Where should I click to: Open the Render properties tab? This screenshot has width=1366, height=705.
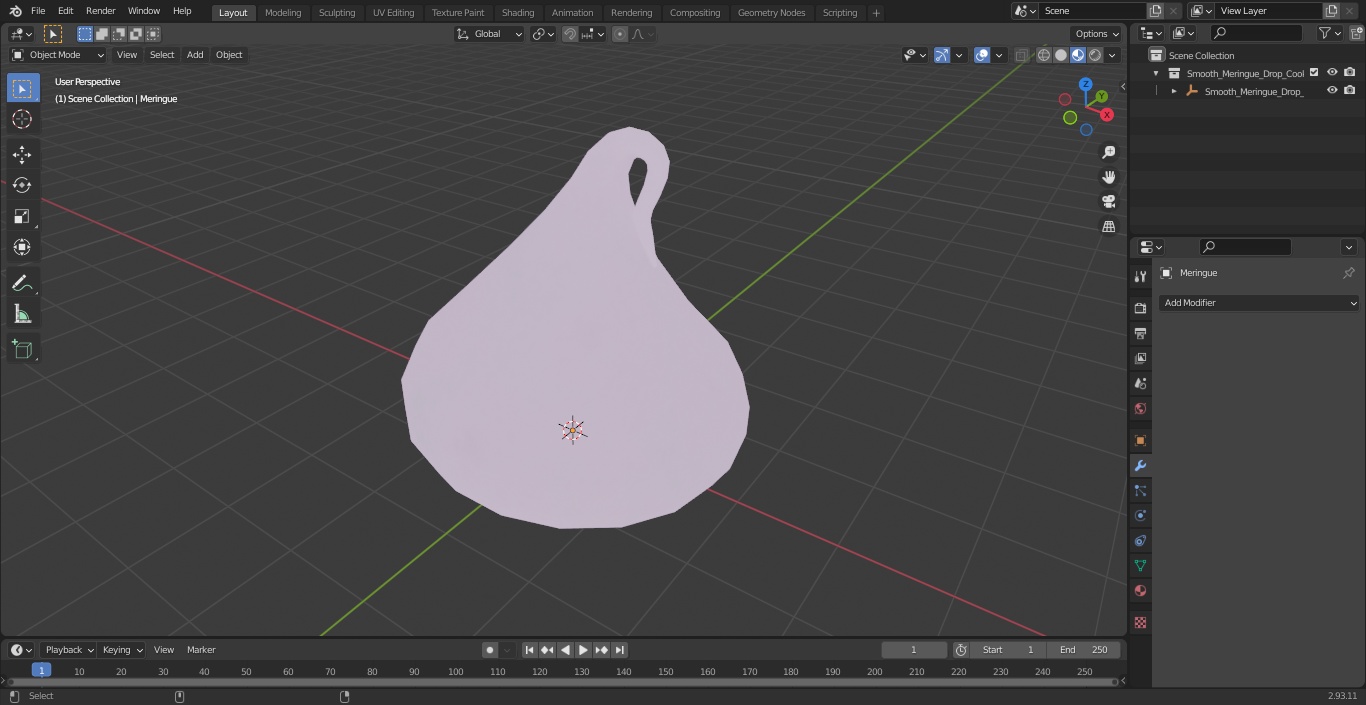[1140, 308]
